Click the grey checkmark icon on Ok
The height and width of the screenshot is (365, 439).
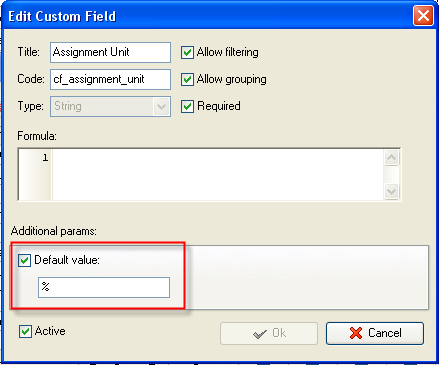click(x=260, y=334)
